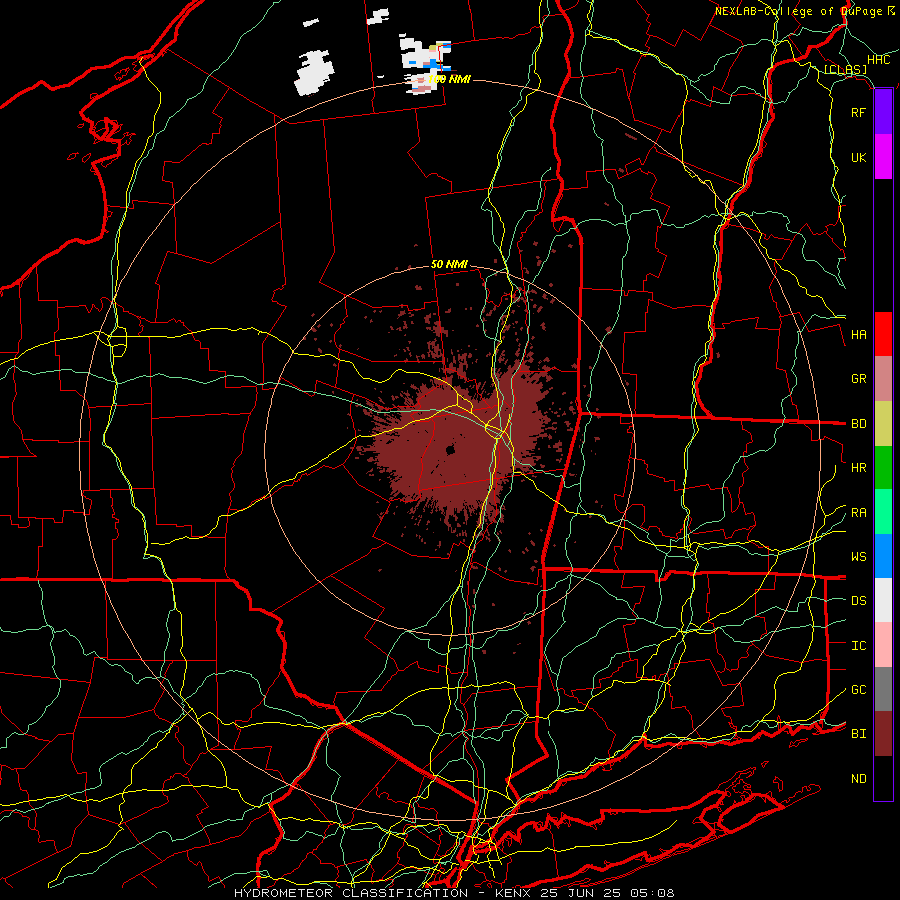This screenshot has width=900, height=900.
Task: Click the olive-yellow BD legend color swatch
Action: (883, 423)
